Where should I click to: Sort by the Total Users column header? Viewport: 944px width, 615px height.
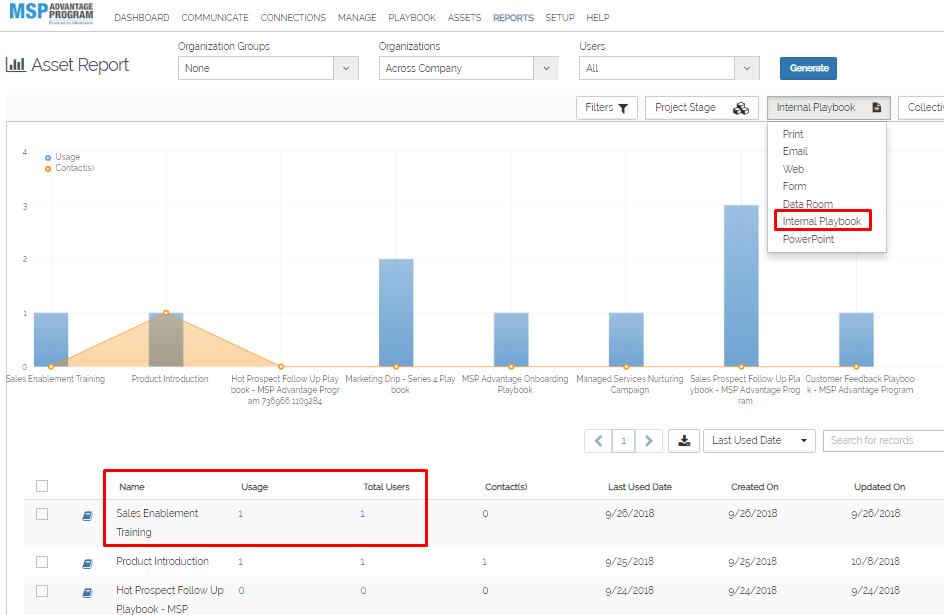pos(386,487)
